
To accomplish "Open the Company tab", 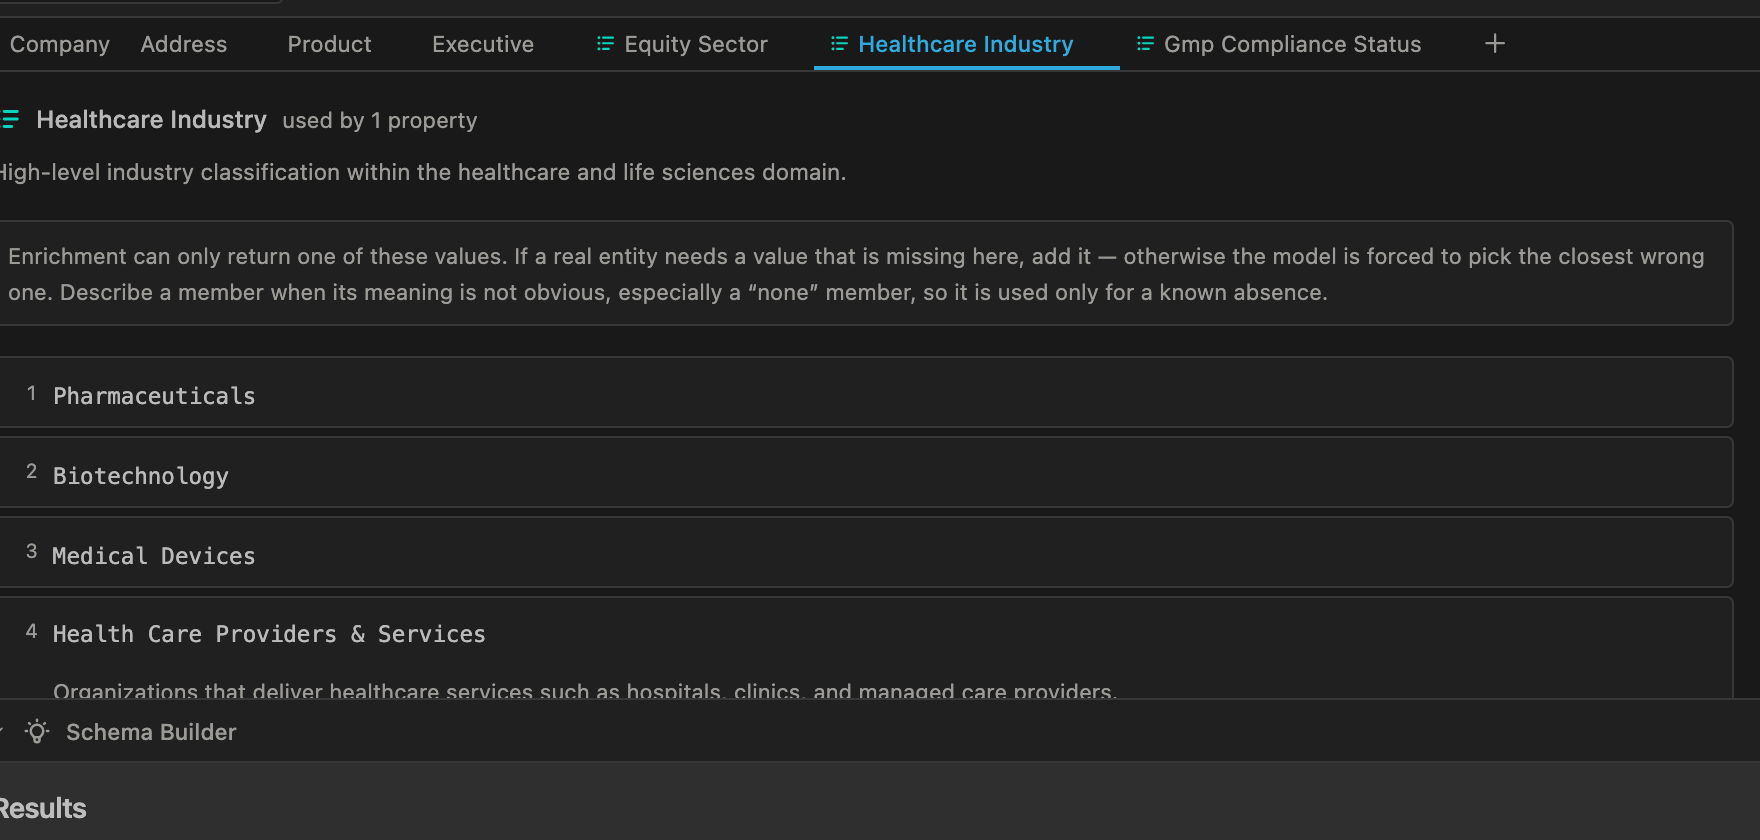I will [60, 44].
